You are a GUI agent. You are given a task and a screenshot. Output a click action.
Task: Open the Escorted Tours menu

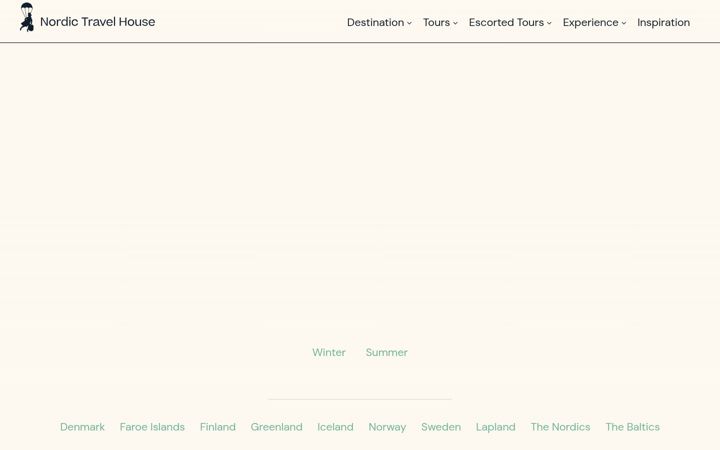506,22
